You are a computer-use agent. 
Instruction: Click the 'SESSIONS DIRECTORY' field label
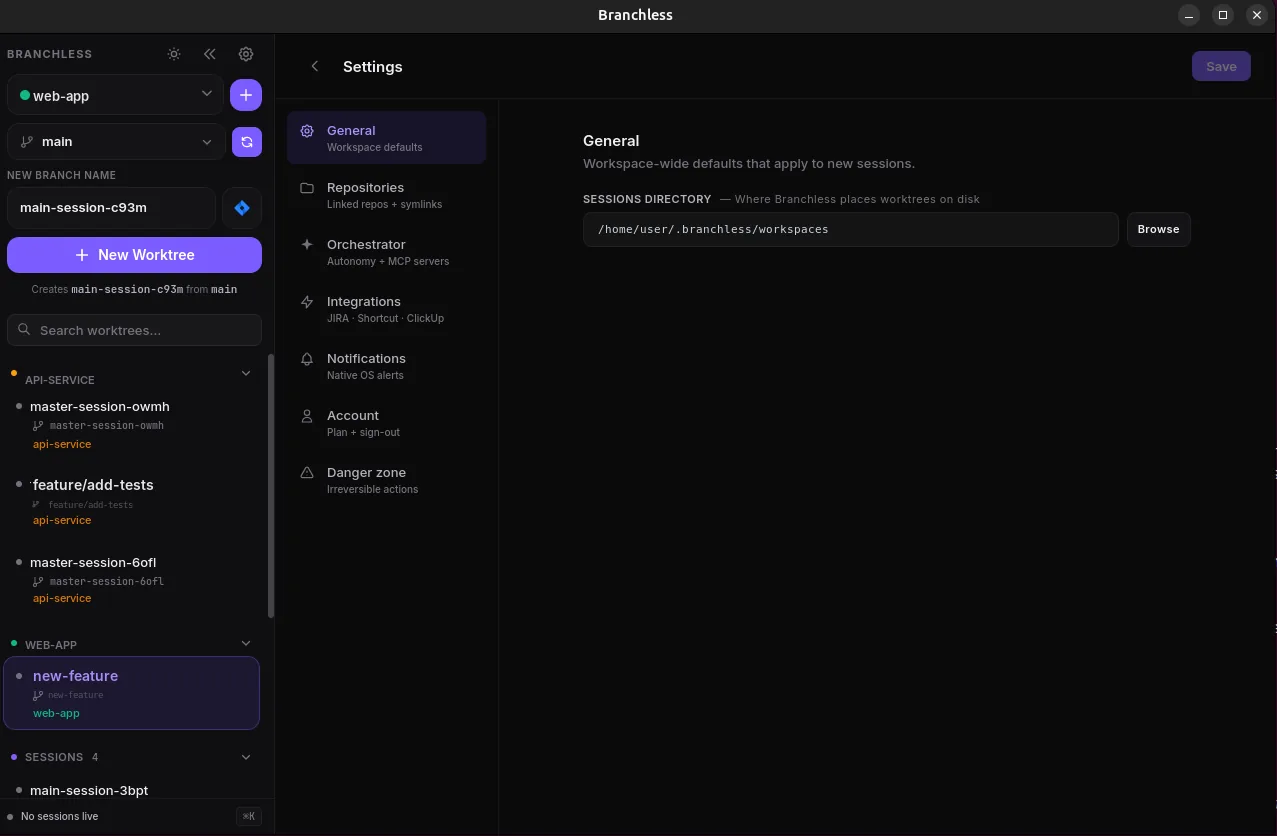pyautogui.click(x=647, y=199)
